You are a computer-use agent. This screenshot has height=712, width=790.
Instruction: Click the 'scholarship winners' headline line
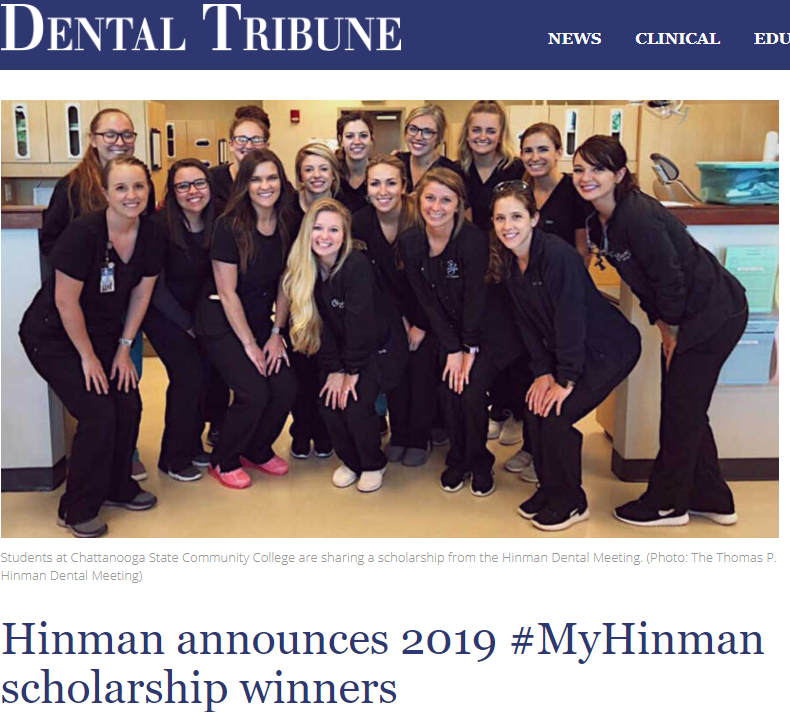point(199,688)
